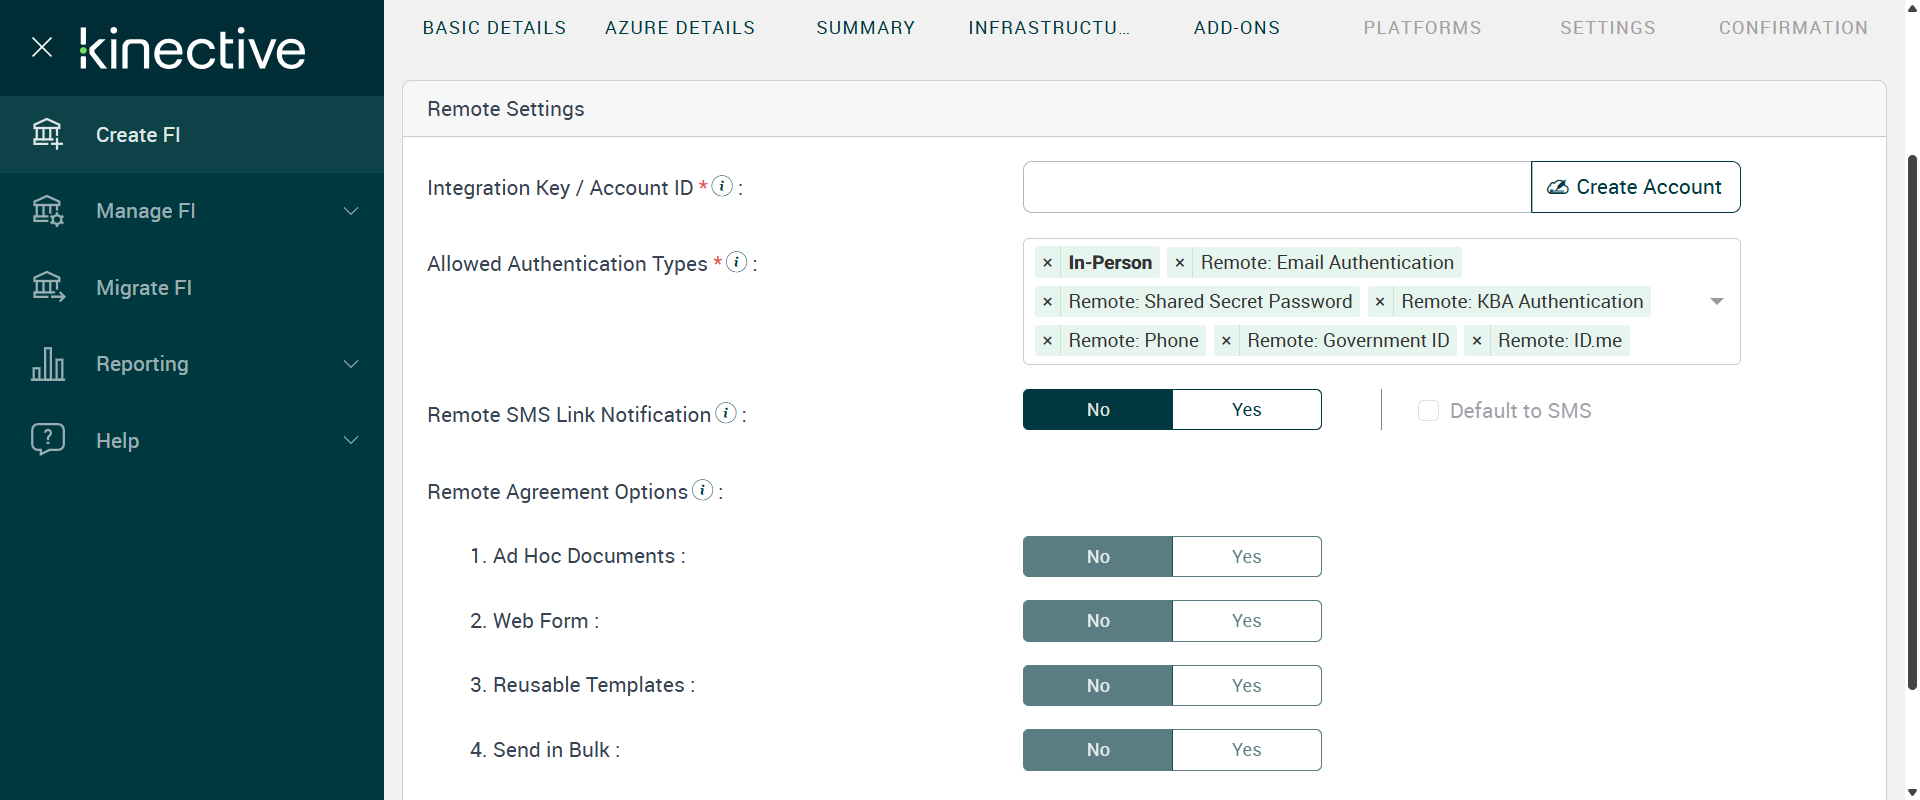Expand the Manage FI menu
Image resolution: width=1920 pixels, height=800 pixels.
(351, 211)
